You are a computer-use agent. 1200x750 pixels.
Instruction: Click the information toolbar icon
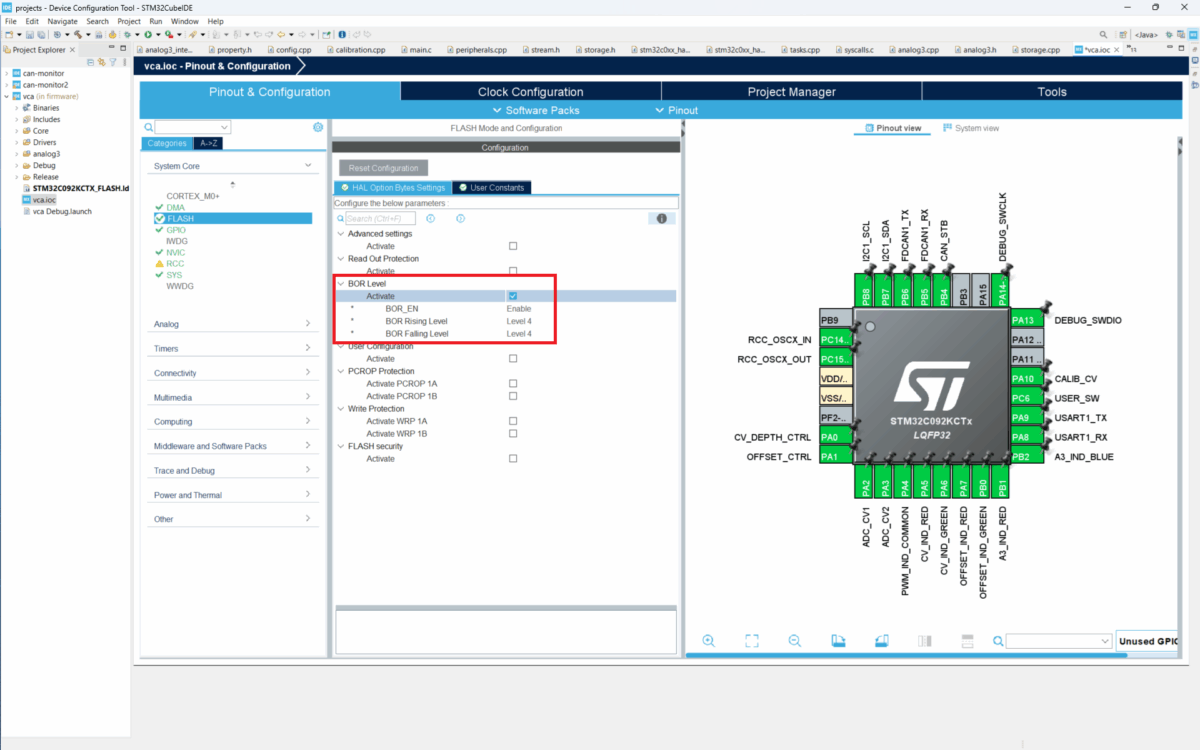coord(342,34)
